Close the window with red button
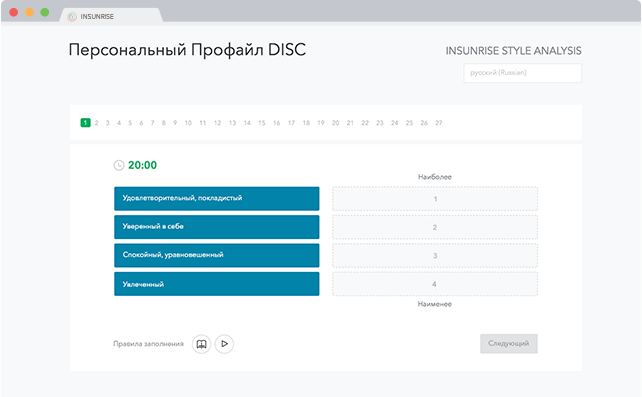 pyautogui.click(x=14, y=12)
